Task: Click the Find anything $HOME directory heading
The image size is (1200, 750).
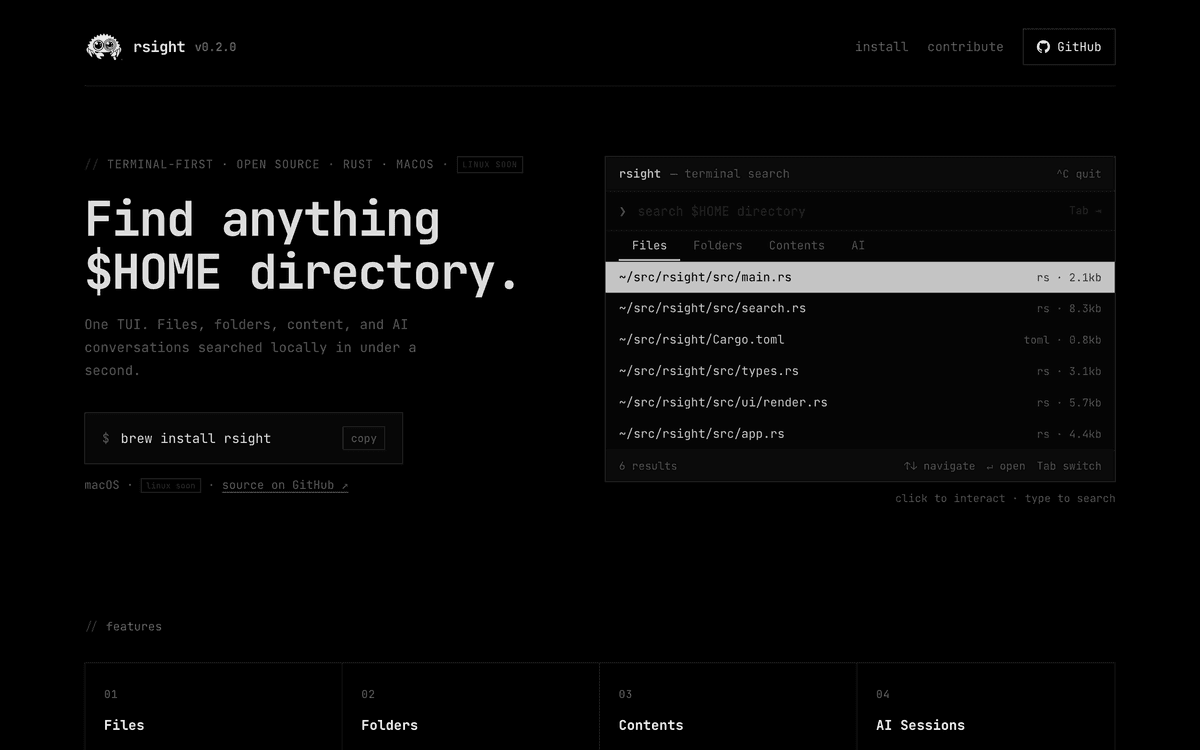Action: [302, 245]
